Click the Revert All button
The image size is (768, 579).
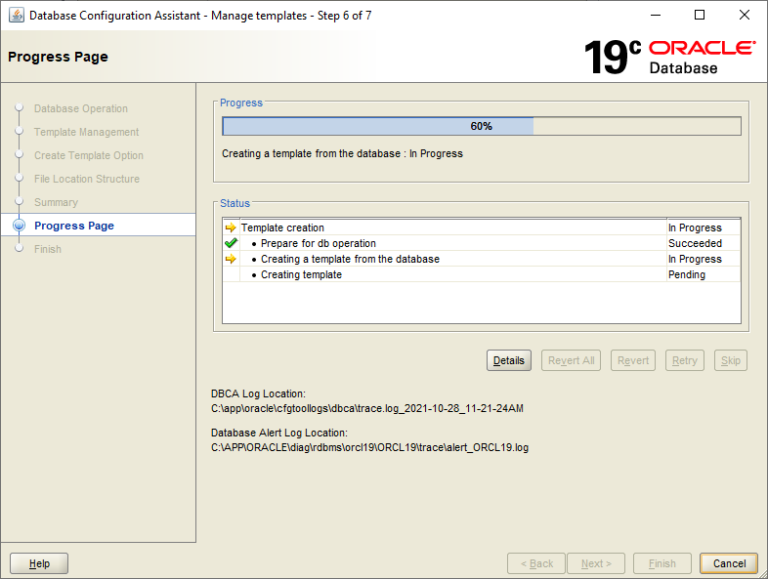point(571,361)
